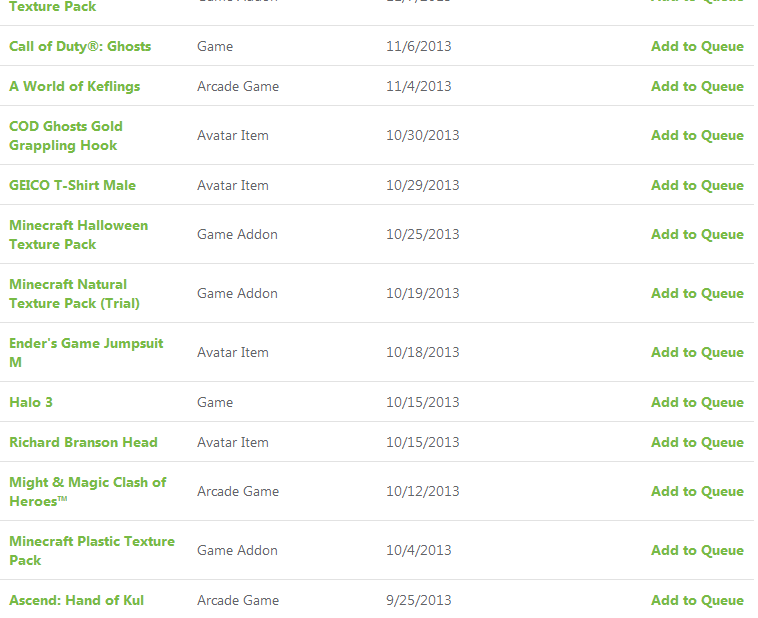Open Minecraft Natural Texture Pack (Trial) link

click(74, 293)
